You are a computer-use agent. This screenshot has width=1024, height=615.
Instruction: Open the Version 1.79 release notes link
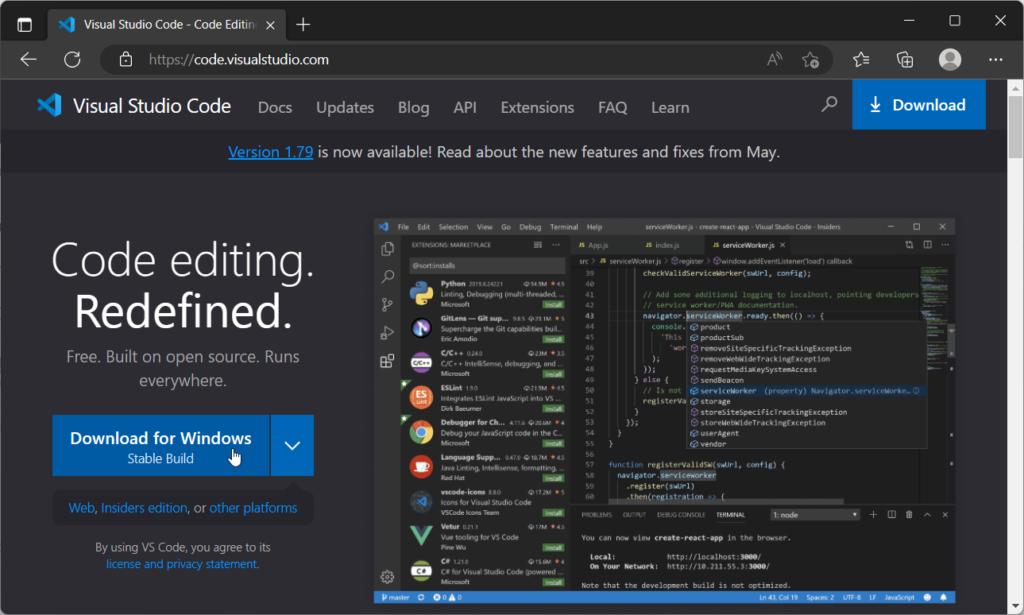[x=270, y=152]
